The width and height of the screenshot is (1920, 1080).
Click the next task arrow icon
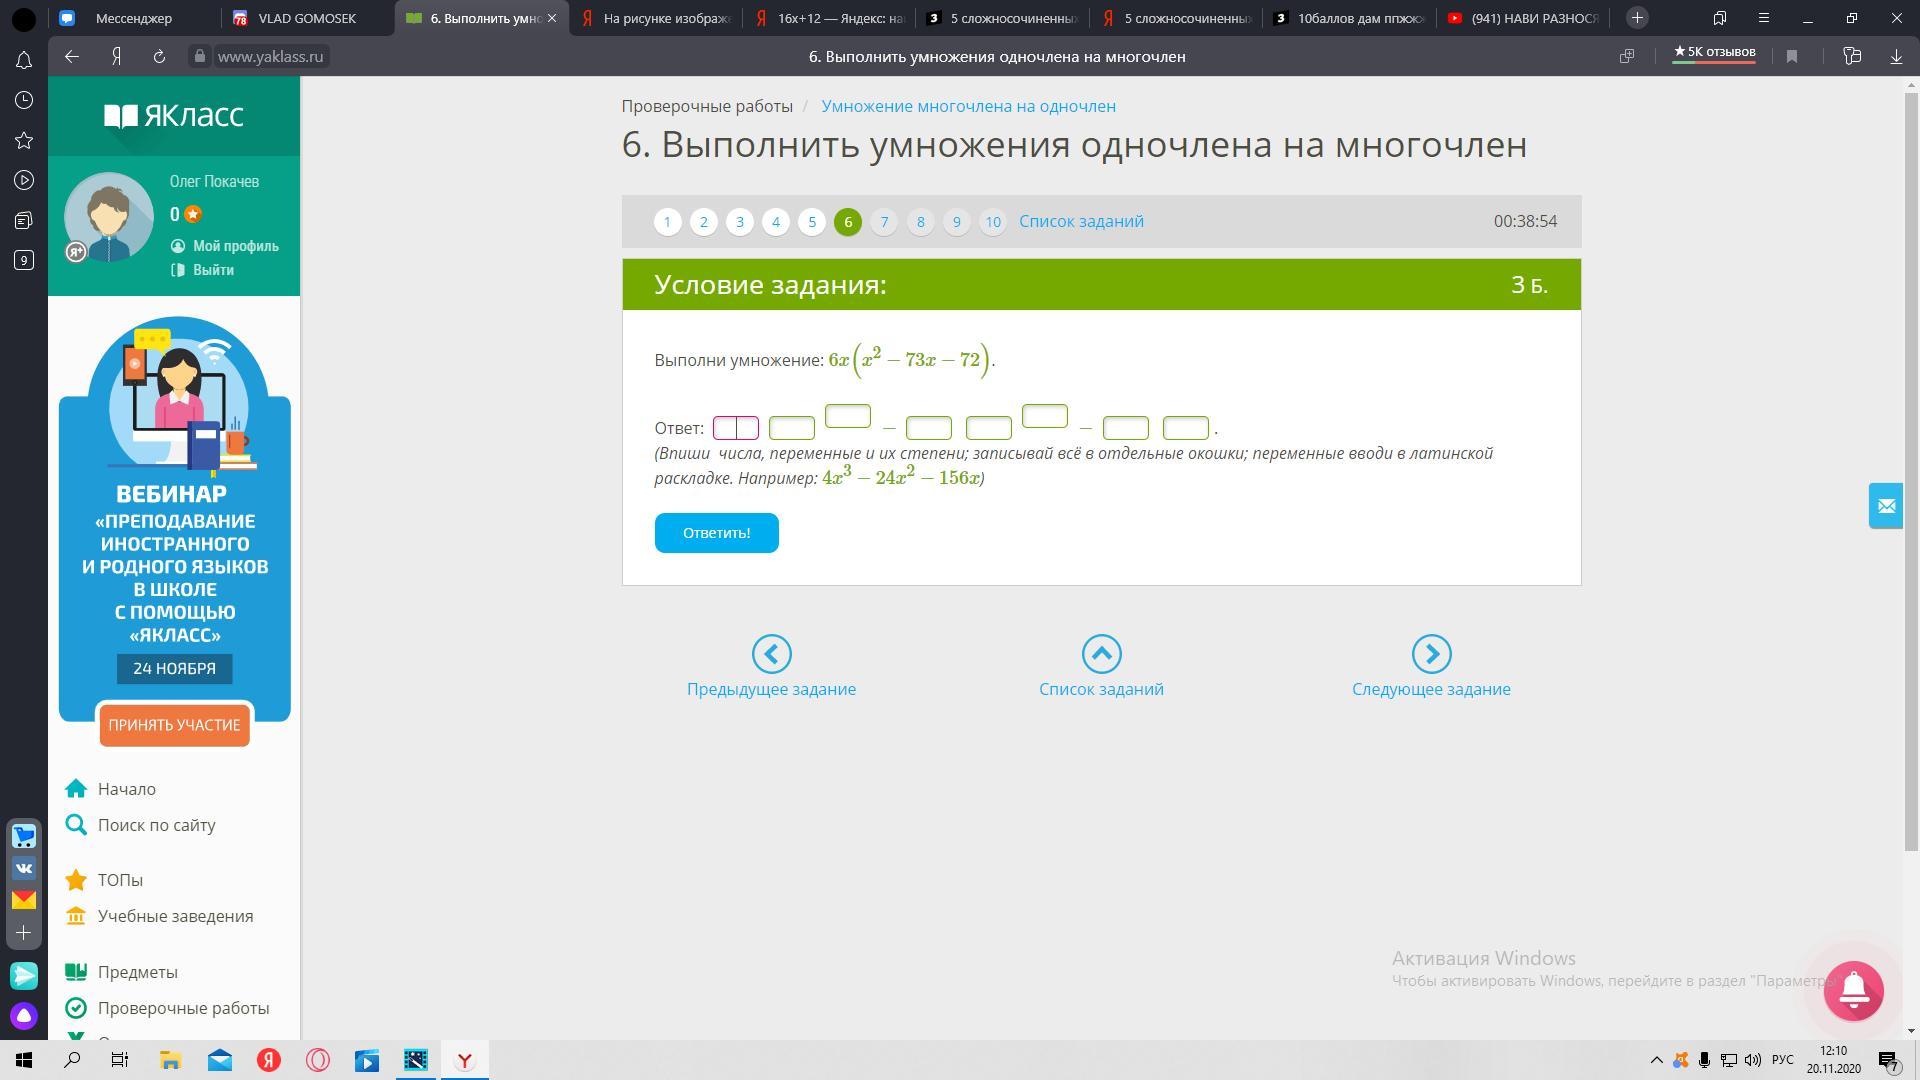click(1431, 654)
